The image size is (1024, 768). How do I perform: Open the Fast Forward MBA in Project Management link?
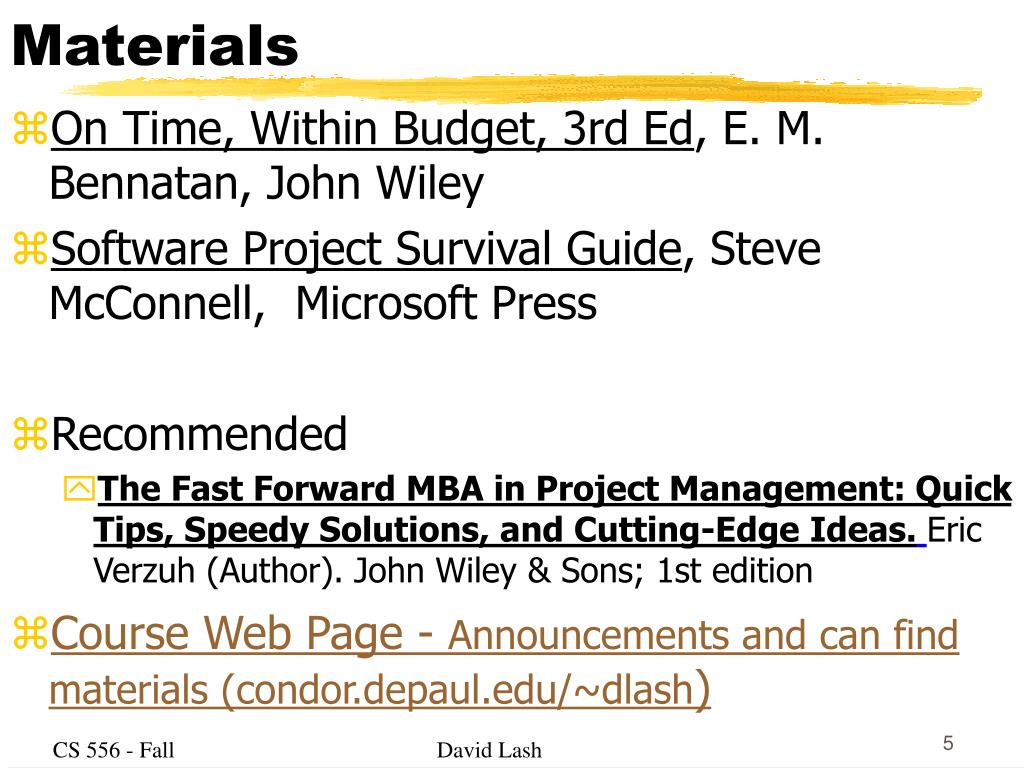tap(554, 489)
